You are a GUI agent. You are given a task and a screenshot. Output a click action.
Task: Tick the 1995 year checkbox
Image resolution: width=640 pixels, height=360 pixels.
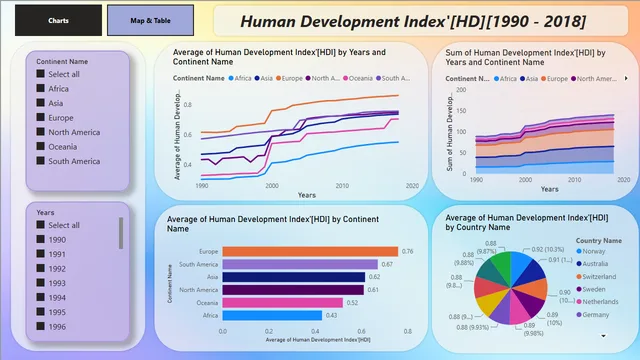point(40,311)
